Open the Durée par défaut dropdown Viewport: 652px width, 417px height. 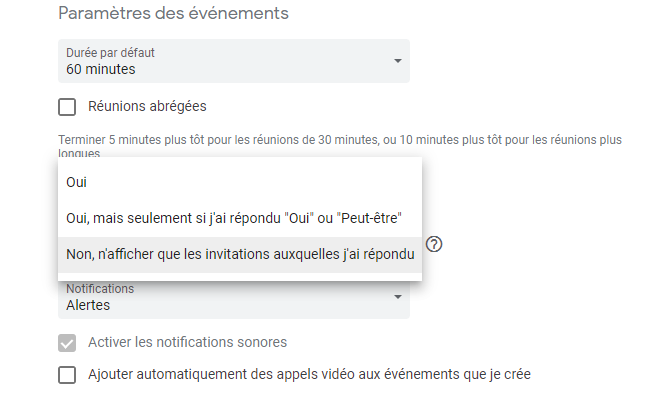coord(234,61)
